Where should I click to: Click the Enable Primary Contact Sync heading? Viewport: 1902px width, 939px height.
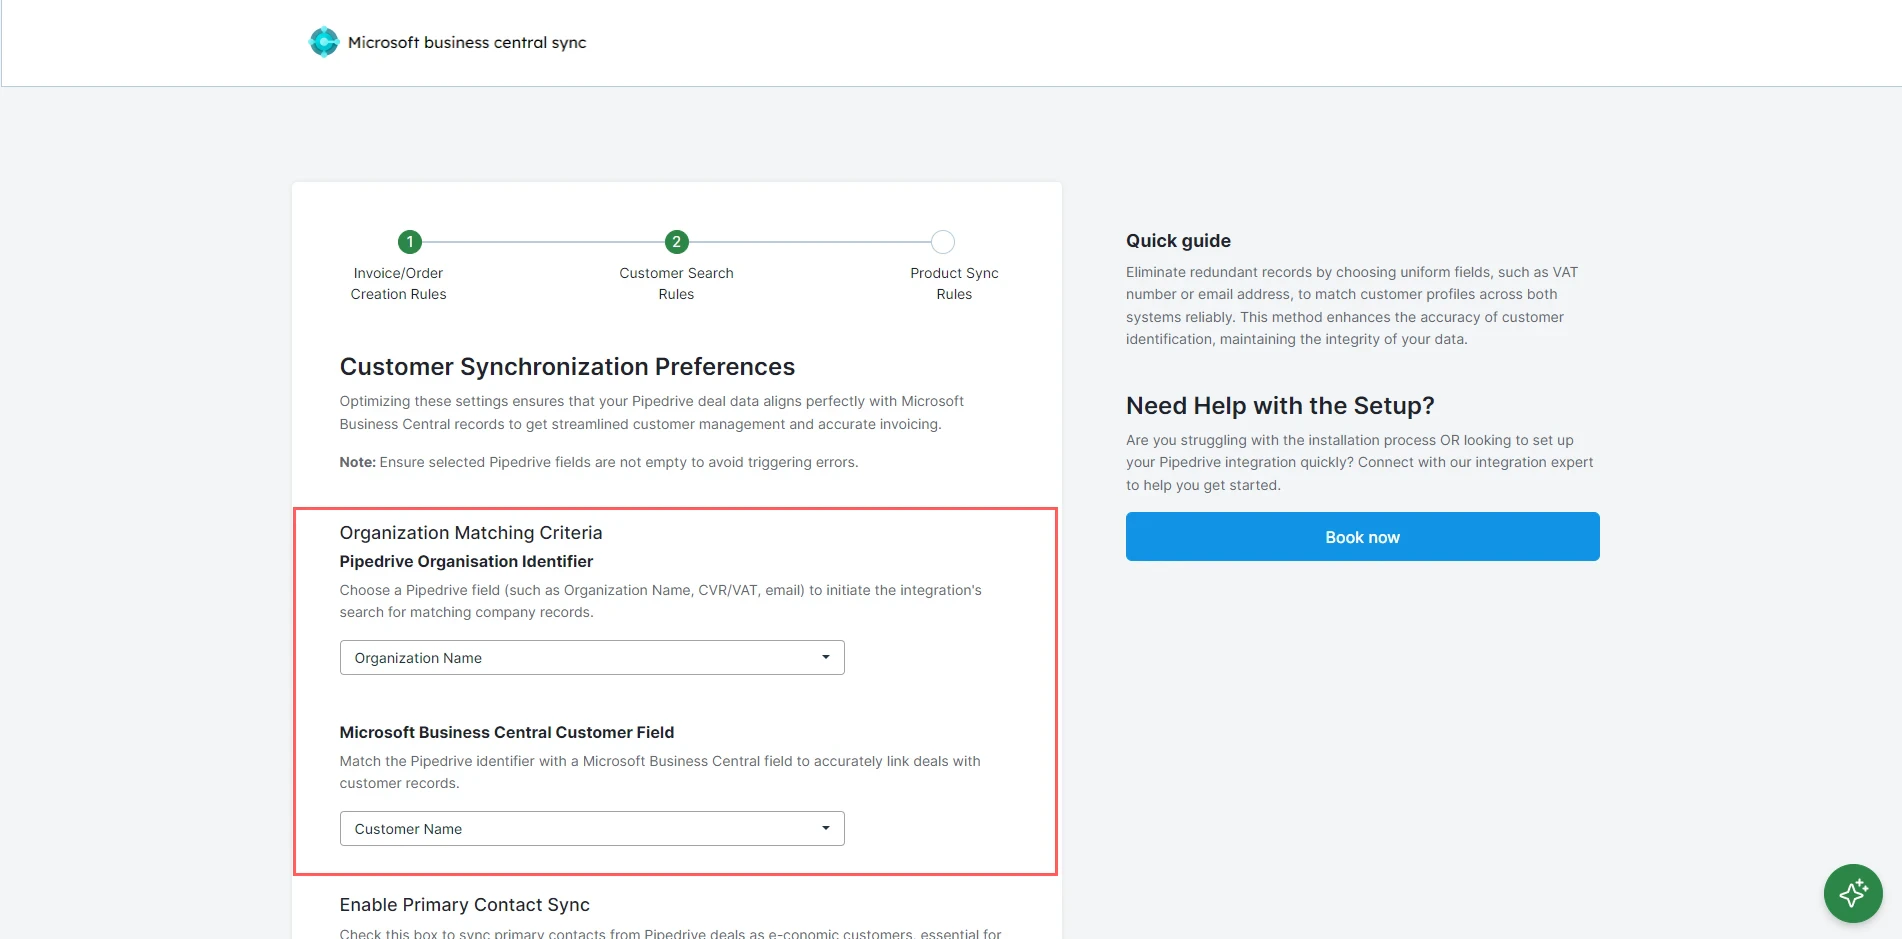[465, 905]
